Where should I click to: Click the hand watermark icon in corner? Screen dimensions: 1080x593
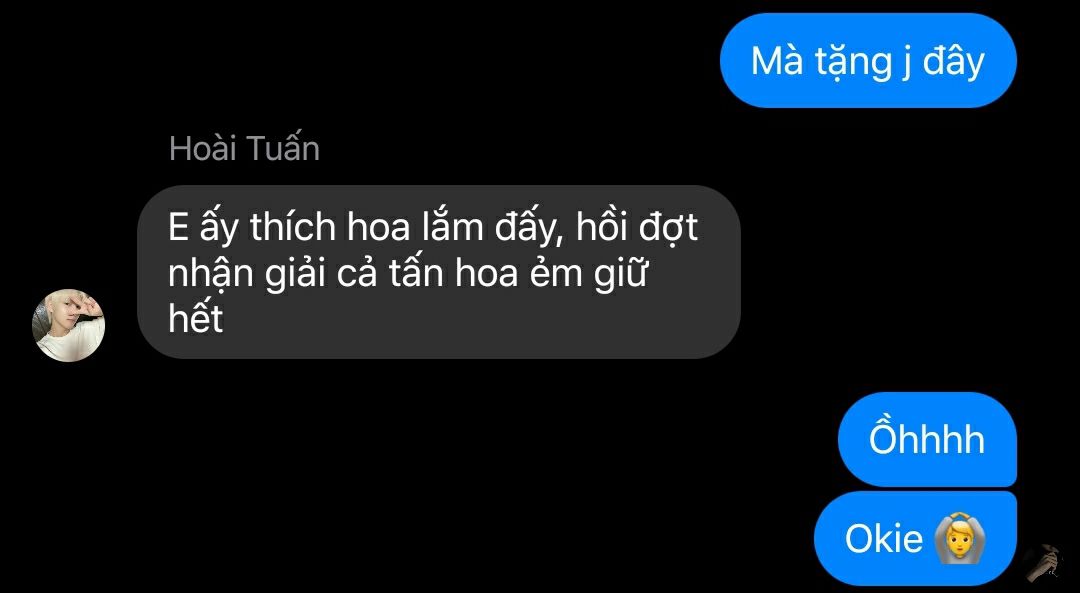pos(1042,563)
